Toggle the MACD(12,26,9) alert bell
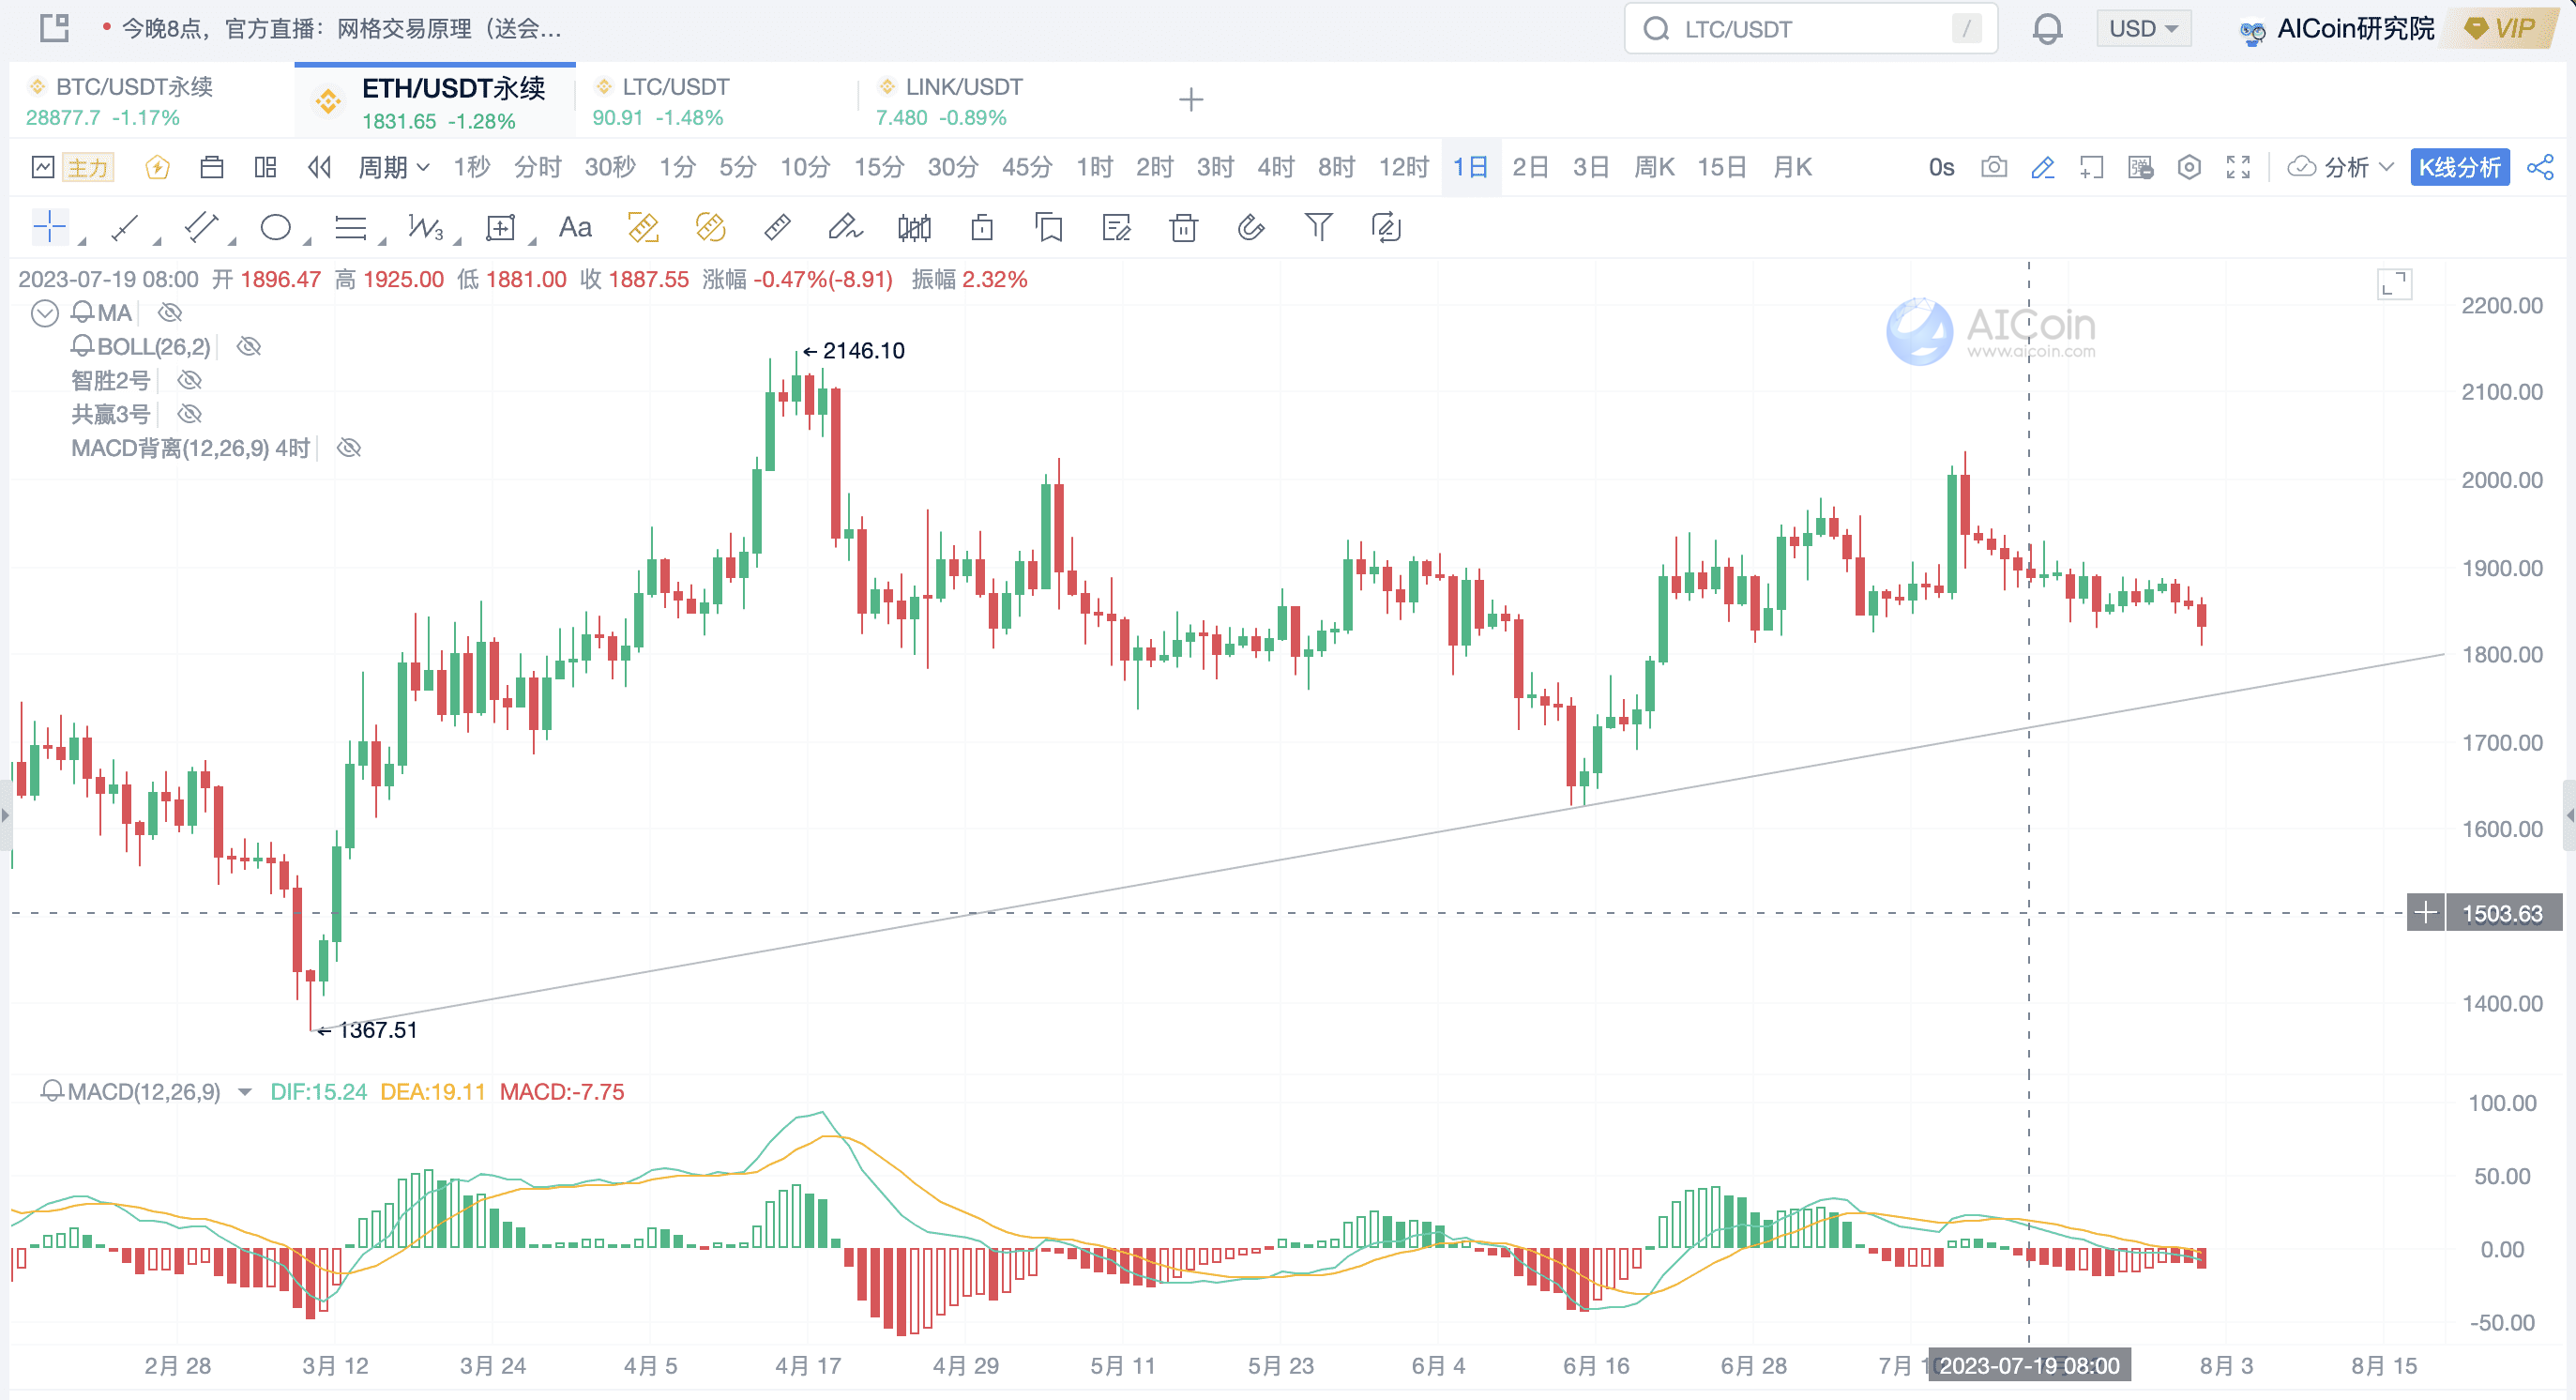 pos(52,1091)
